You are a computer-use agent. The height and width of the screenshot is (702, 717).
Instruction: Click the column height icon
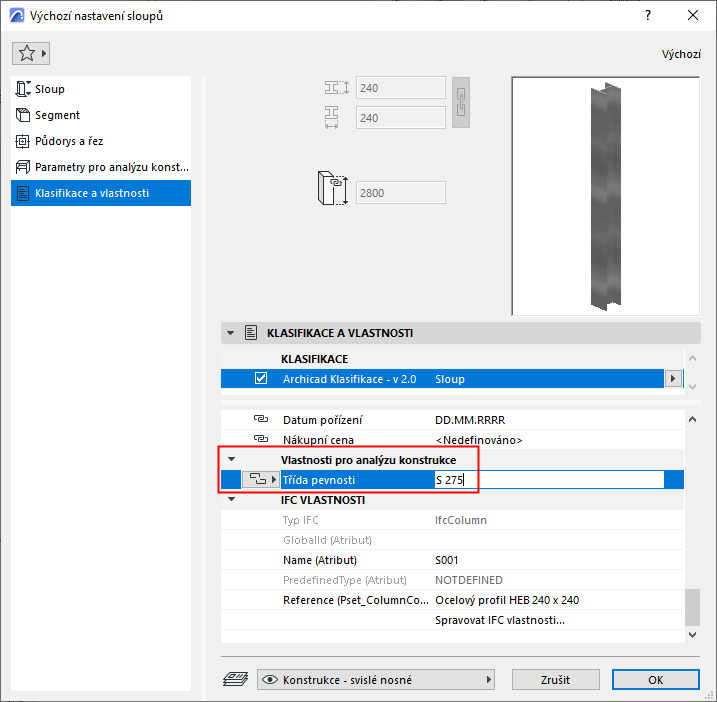(332, 188)
